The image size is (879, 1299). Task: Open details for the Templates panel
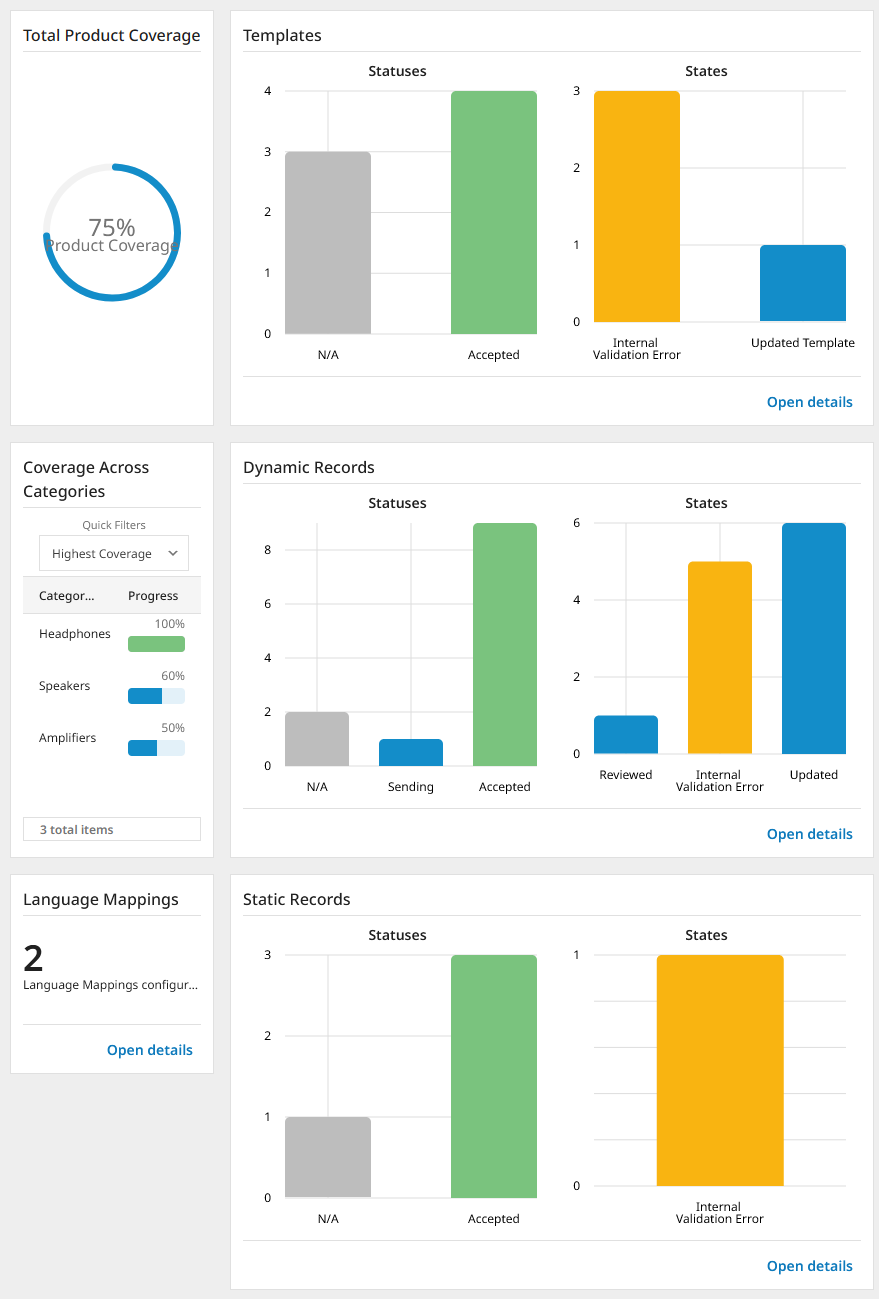click(x=809, y=402)
